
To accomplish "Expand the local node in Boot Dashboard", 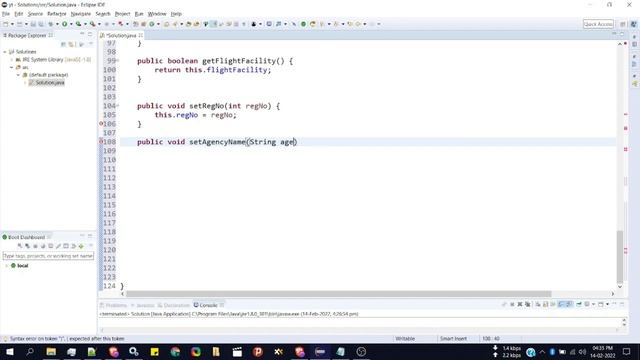I will click(6, 266).
